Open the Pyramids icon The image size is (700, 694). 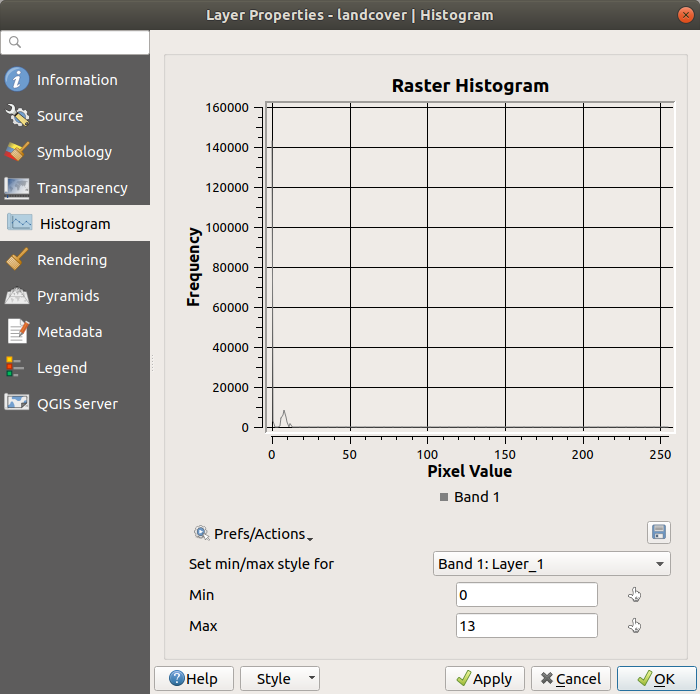pyautogui.click(x=17, y=296)
